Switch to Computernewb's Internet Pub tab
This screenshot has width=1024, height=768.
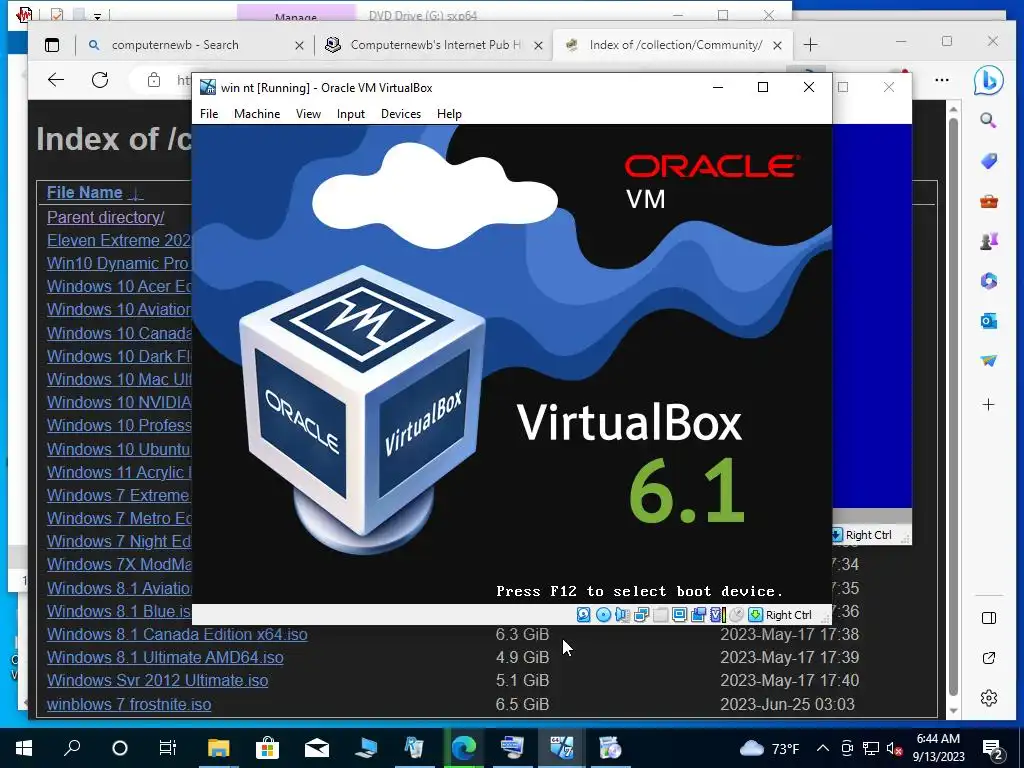(x=434, y=45)
